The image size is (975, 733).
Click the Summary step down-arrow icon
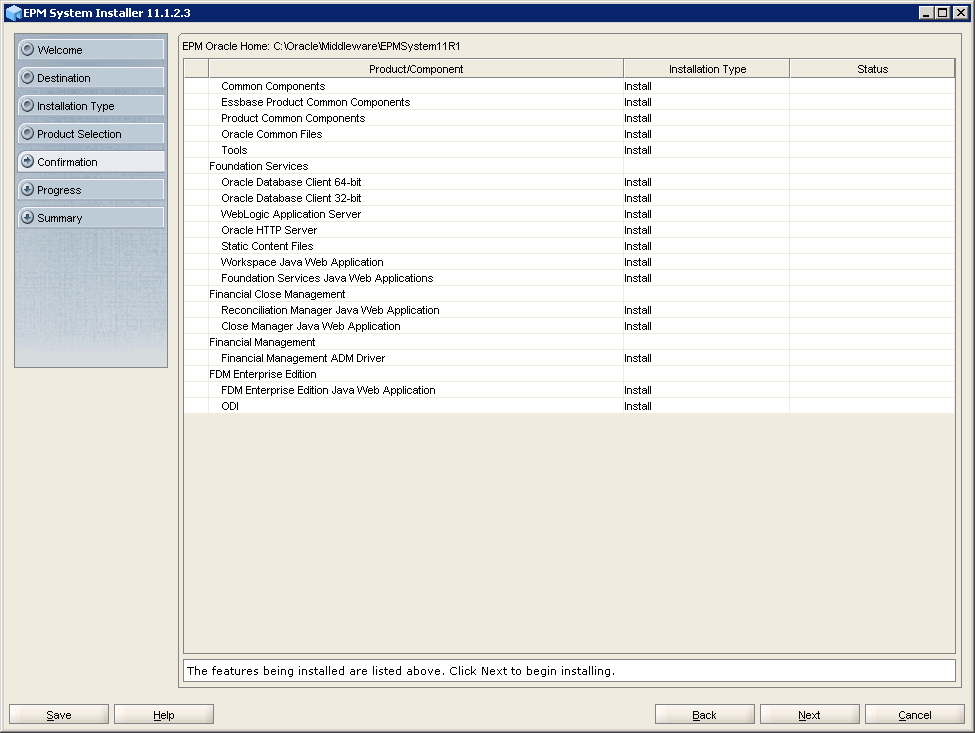(27, 217)
